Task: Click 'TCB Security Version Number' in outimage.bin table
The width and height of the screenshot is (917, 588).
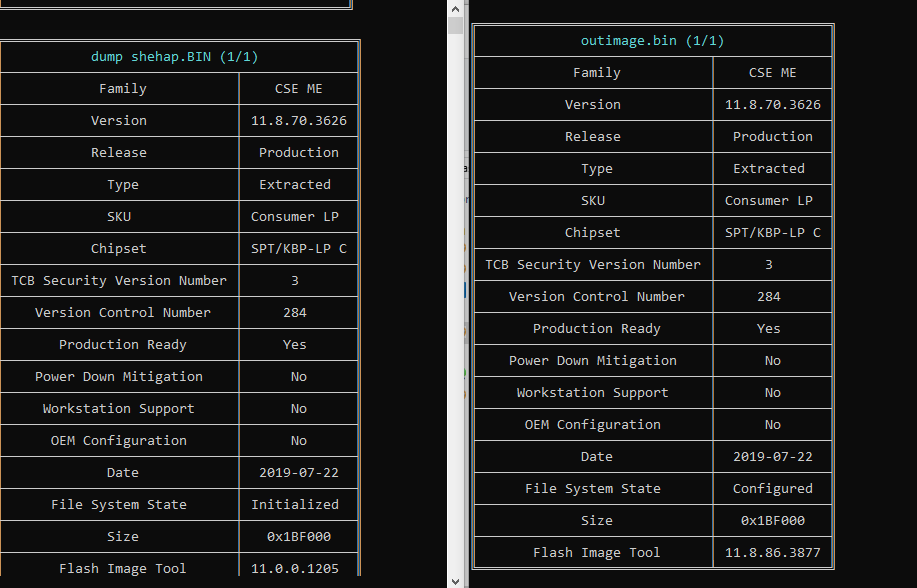Action: [592, 264]
